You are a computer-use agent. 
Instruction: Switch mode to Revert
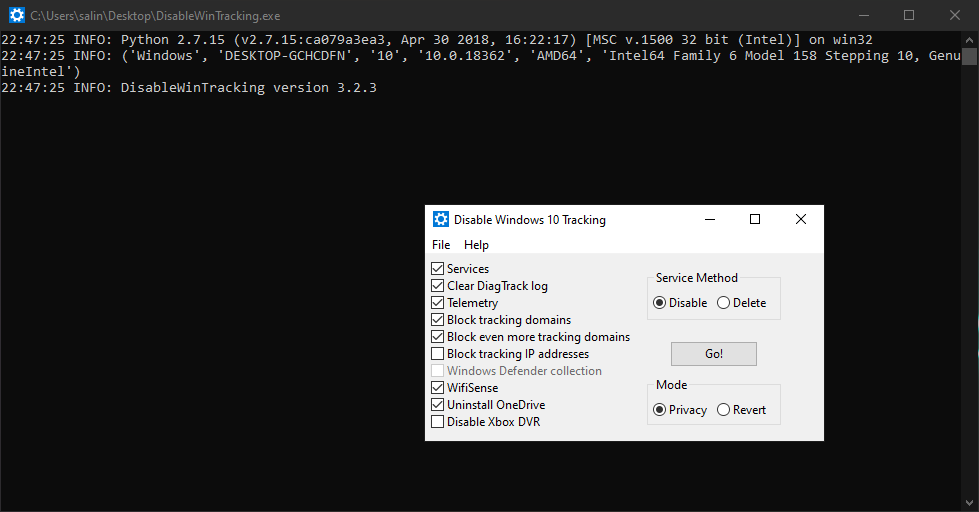click(x=723, y=410)
